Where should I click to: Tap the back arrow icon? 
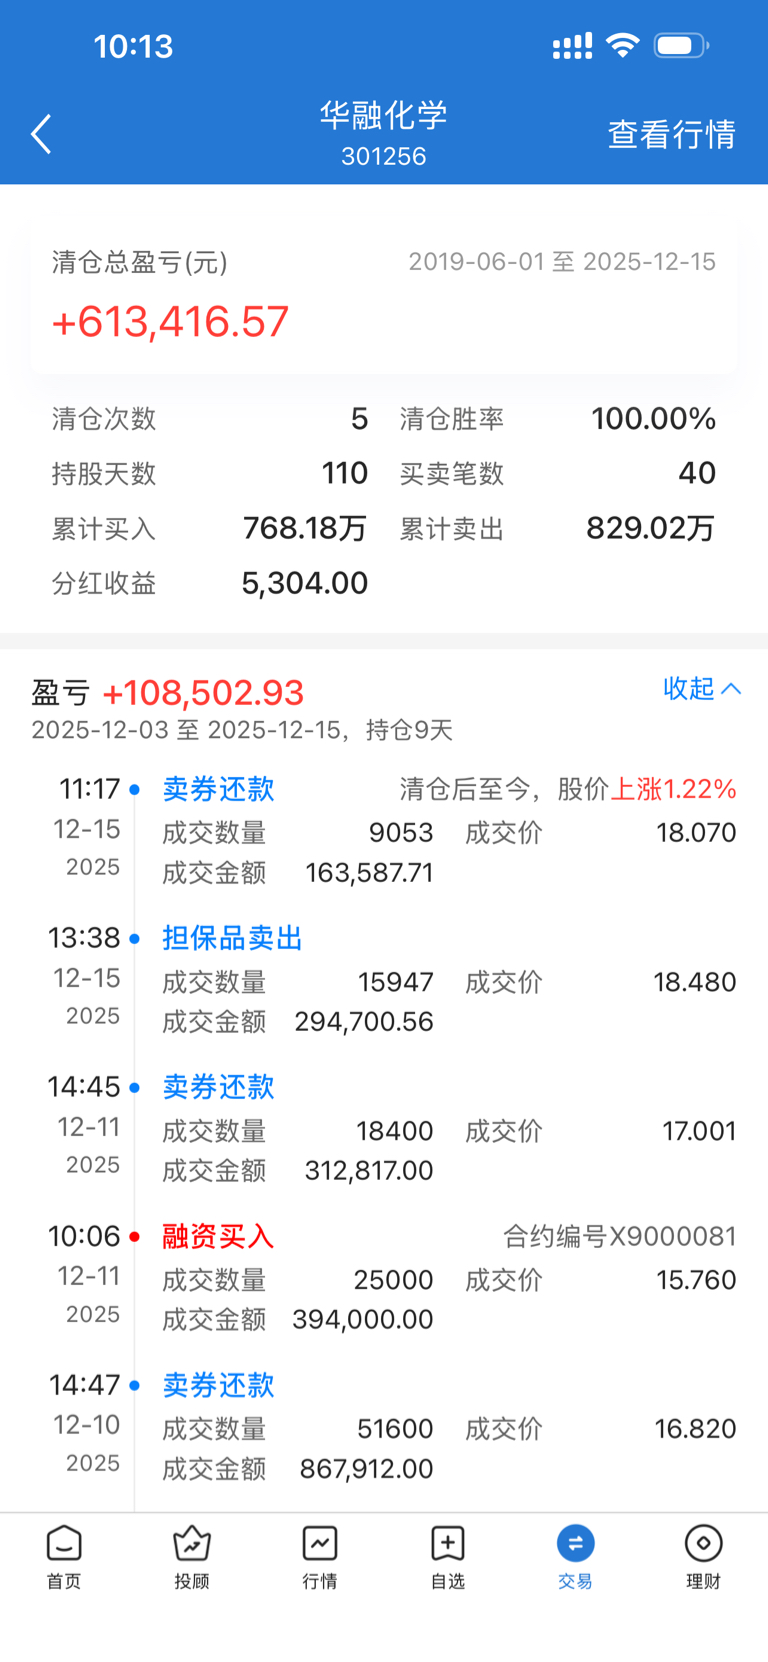point(41,134)
